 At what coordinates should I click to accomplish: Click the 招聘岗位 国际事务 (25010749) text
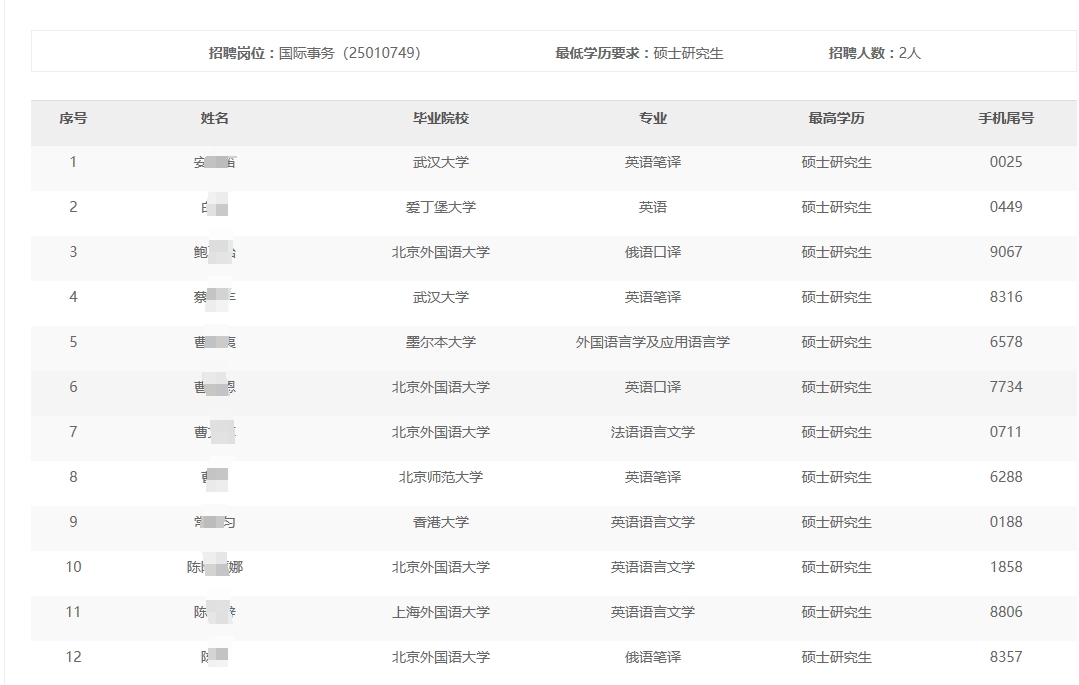click(314, 53)
